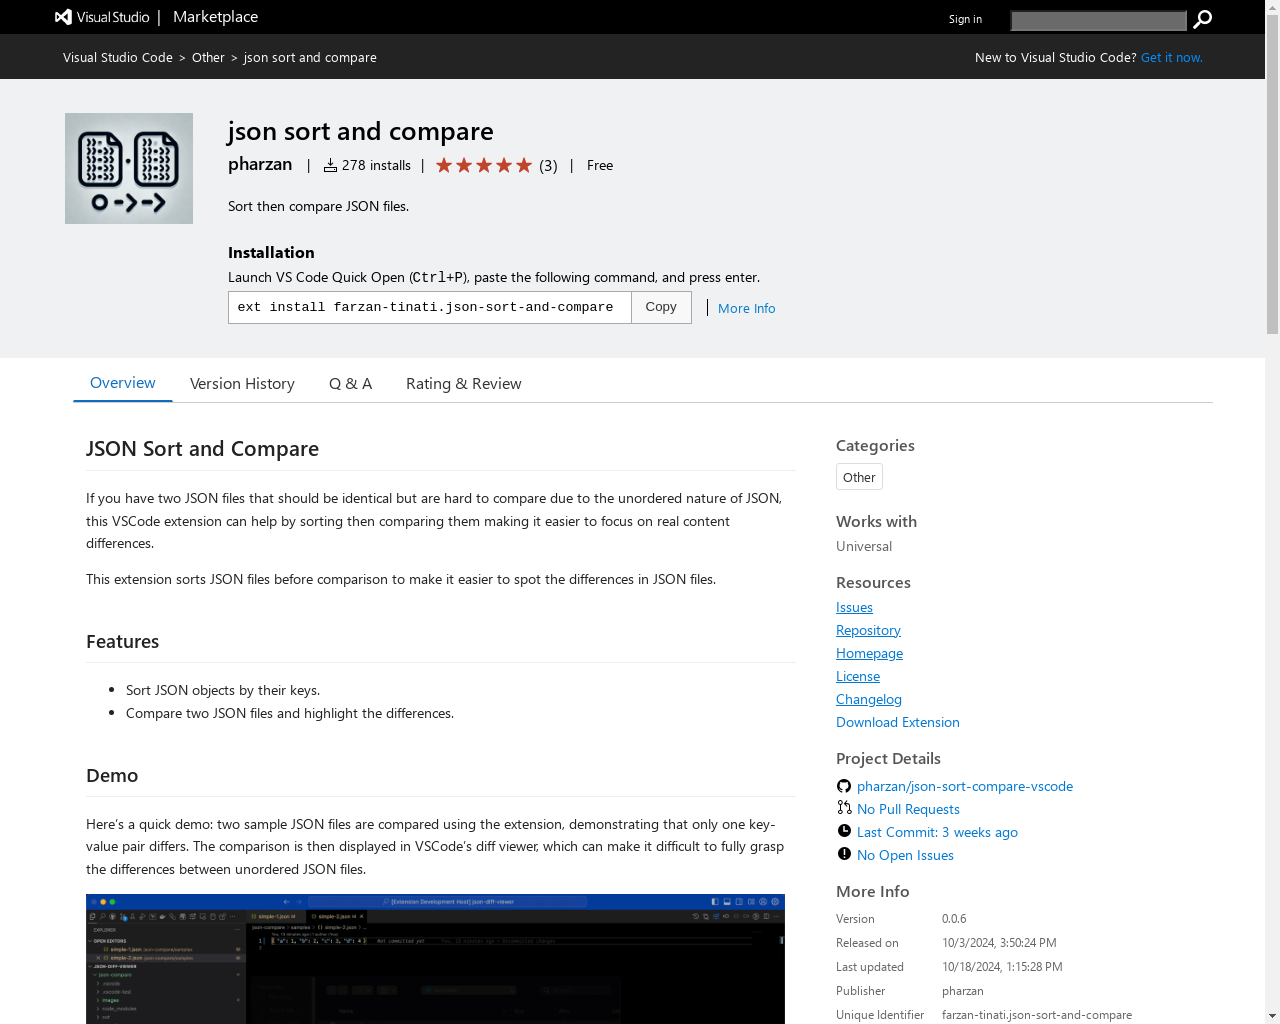Switch to Rating & Review tab

click(463, 384)
